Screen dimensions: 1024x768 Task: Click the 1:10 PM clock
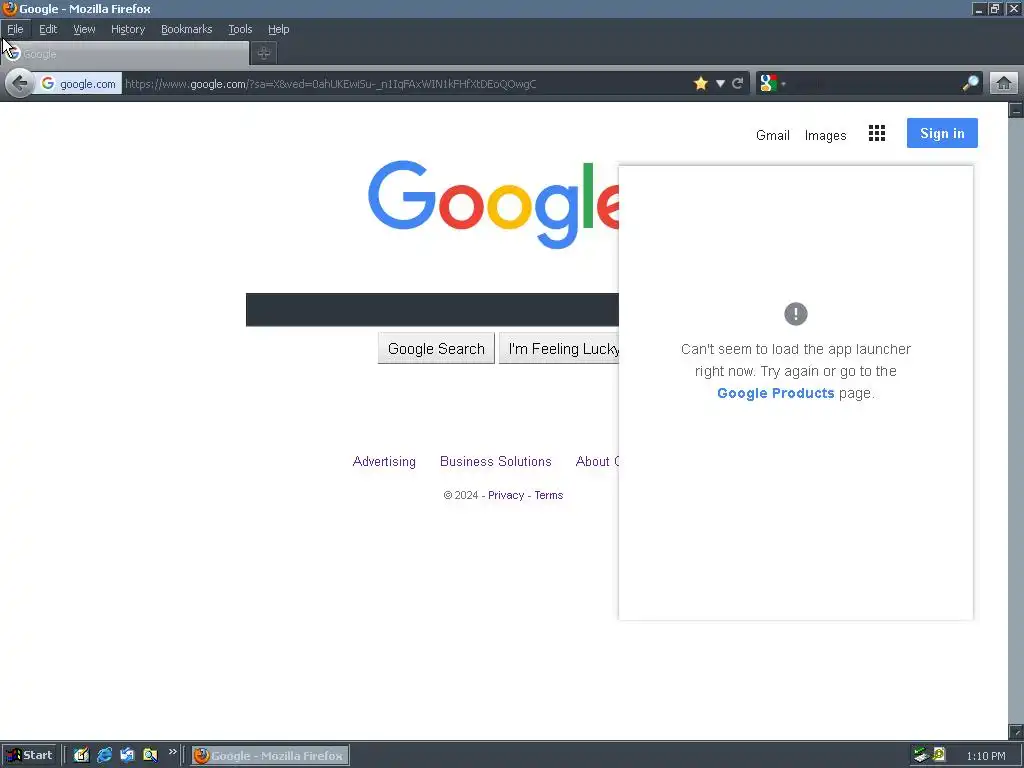(985, 756)
